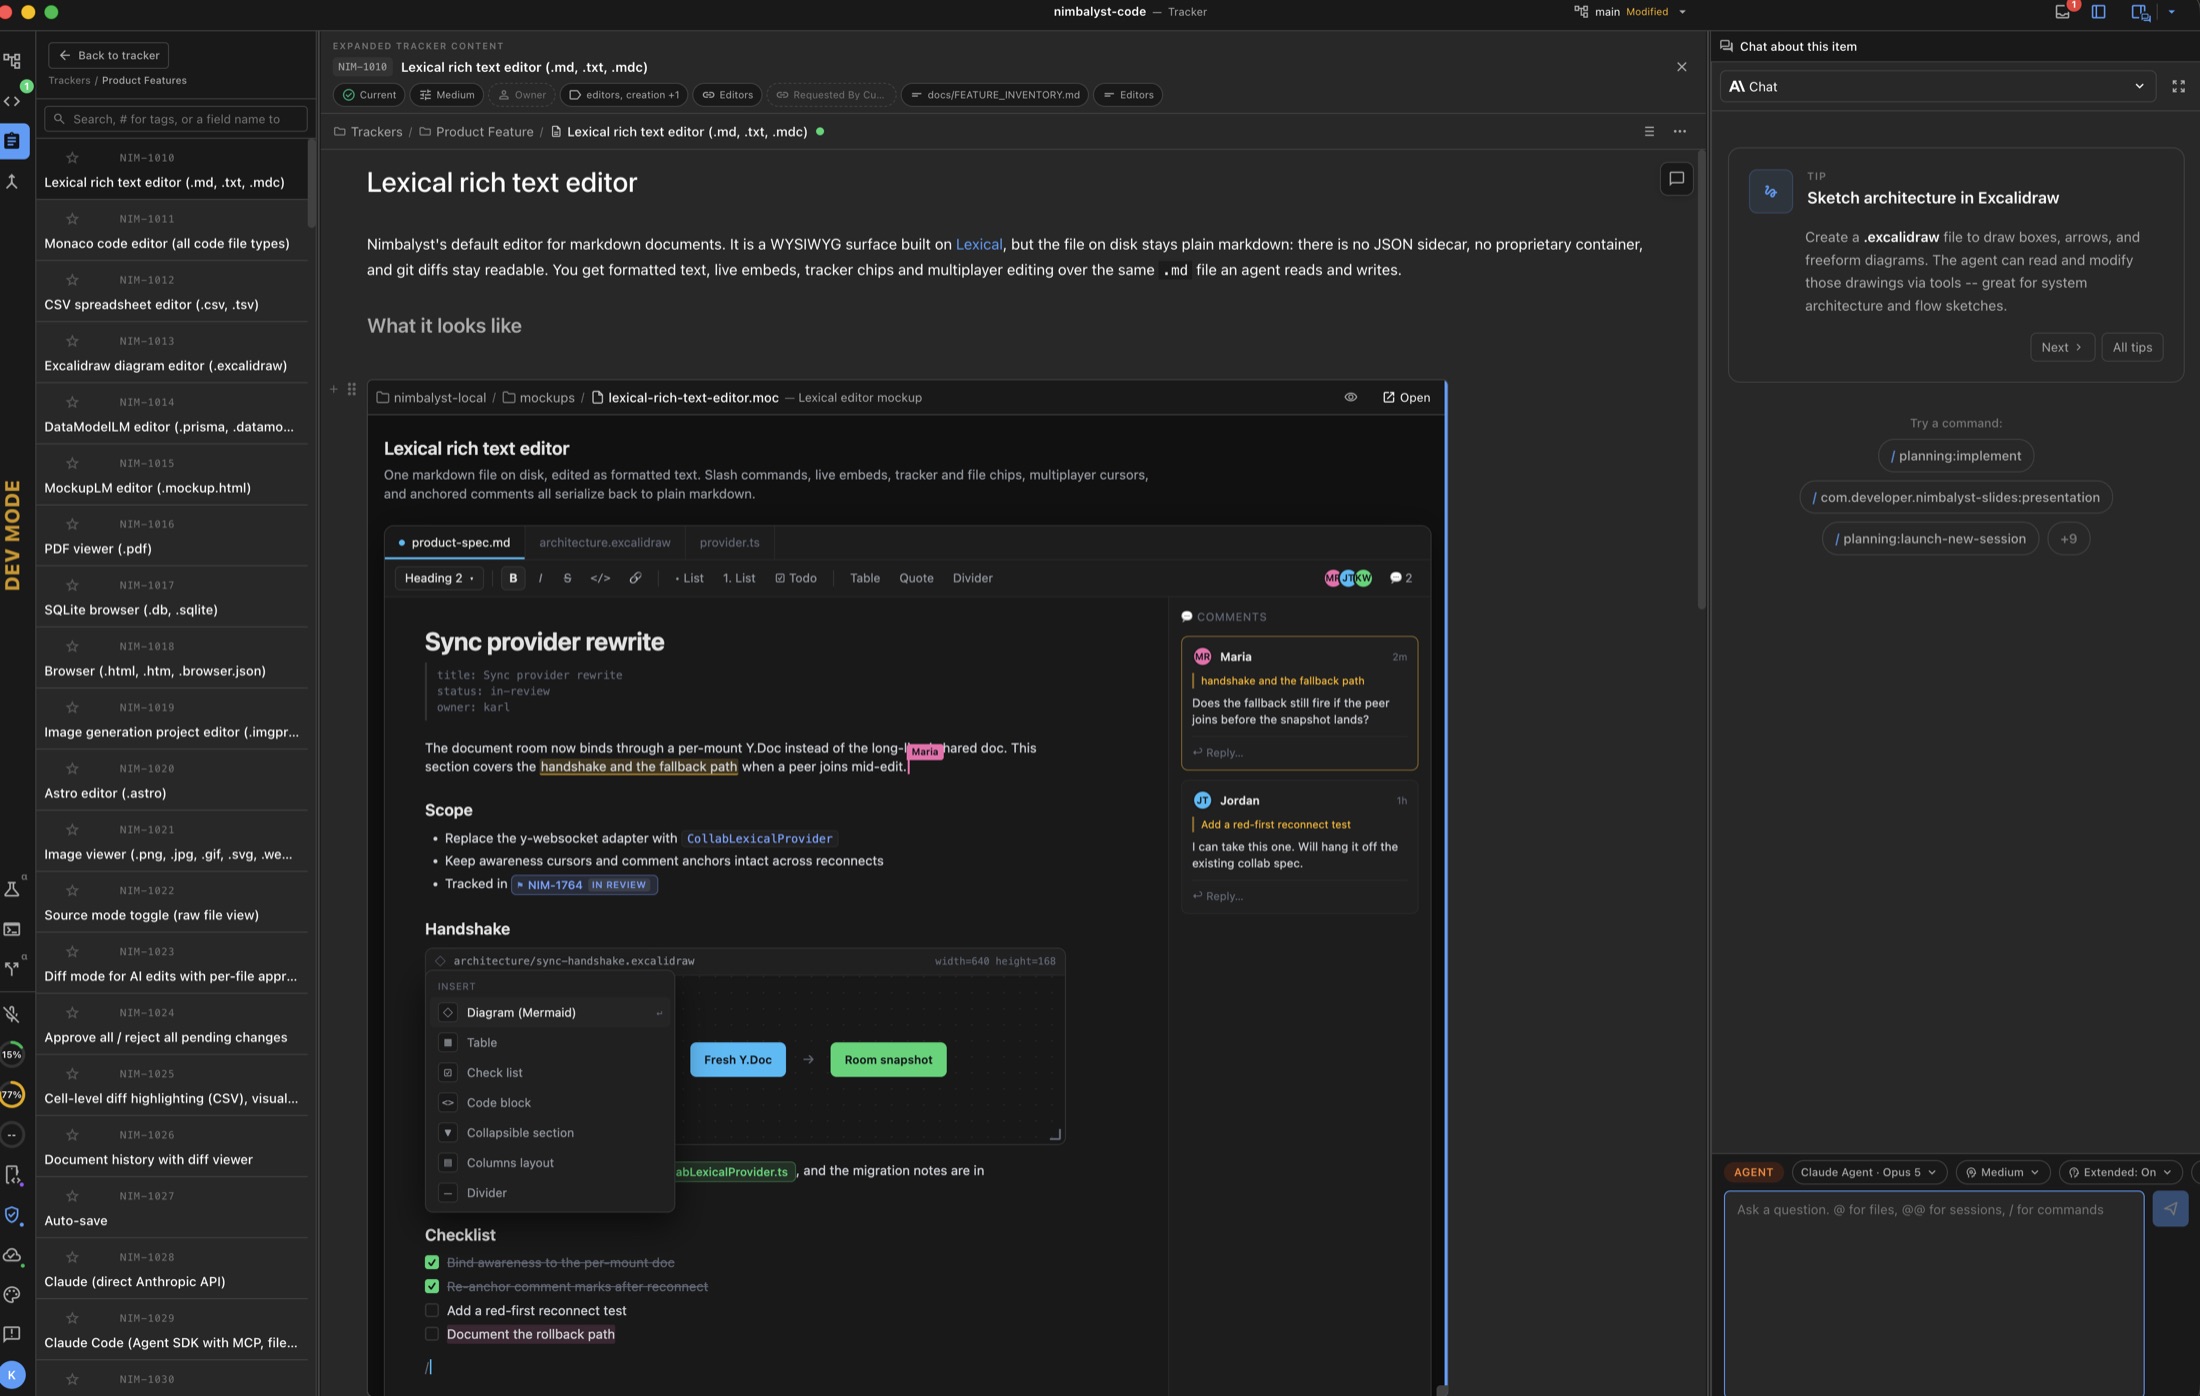Open the Claude Agent Opus 5 model dropdown
Screen dimensions: 2200x1396
1868,1172
